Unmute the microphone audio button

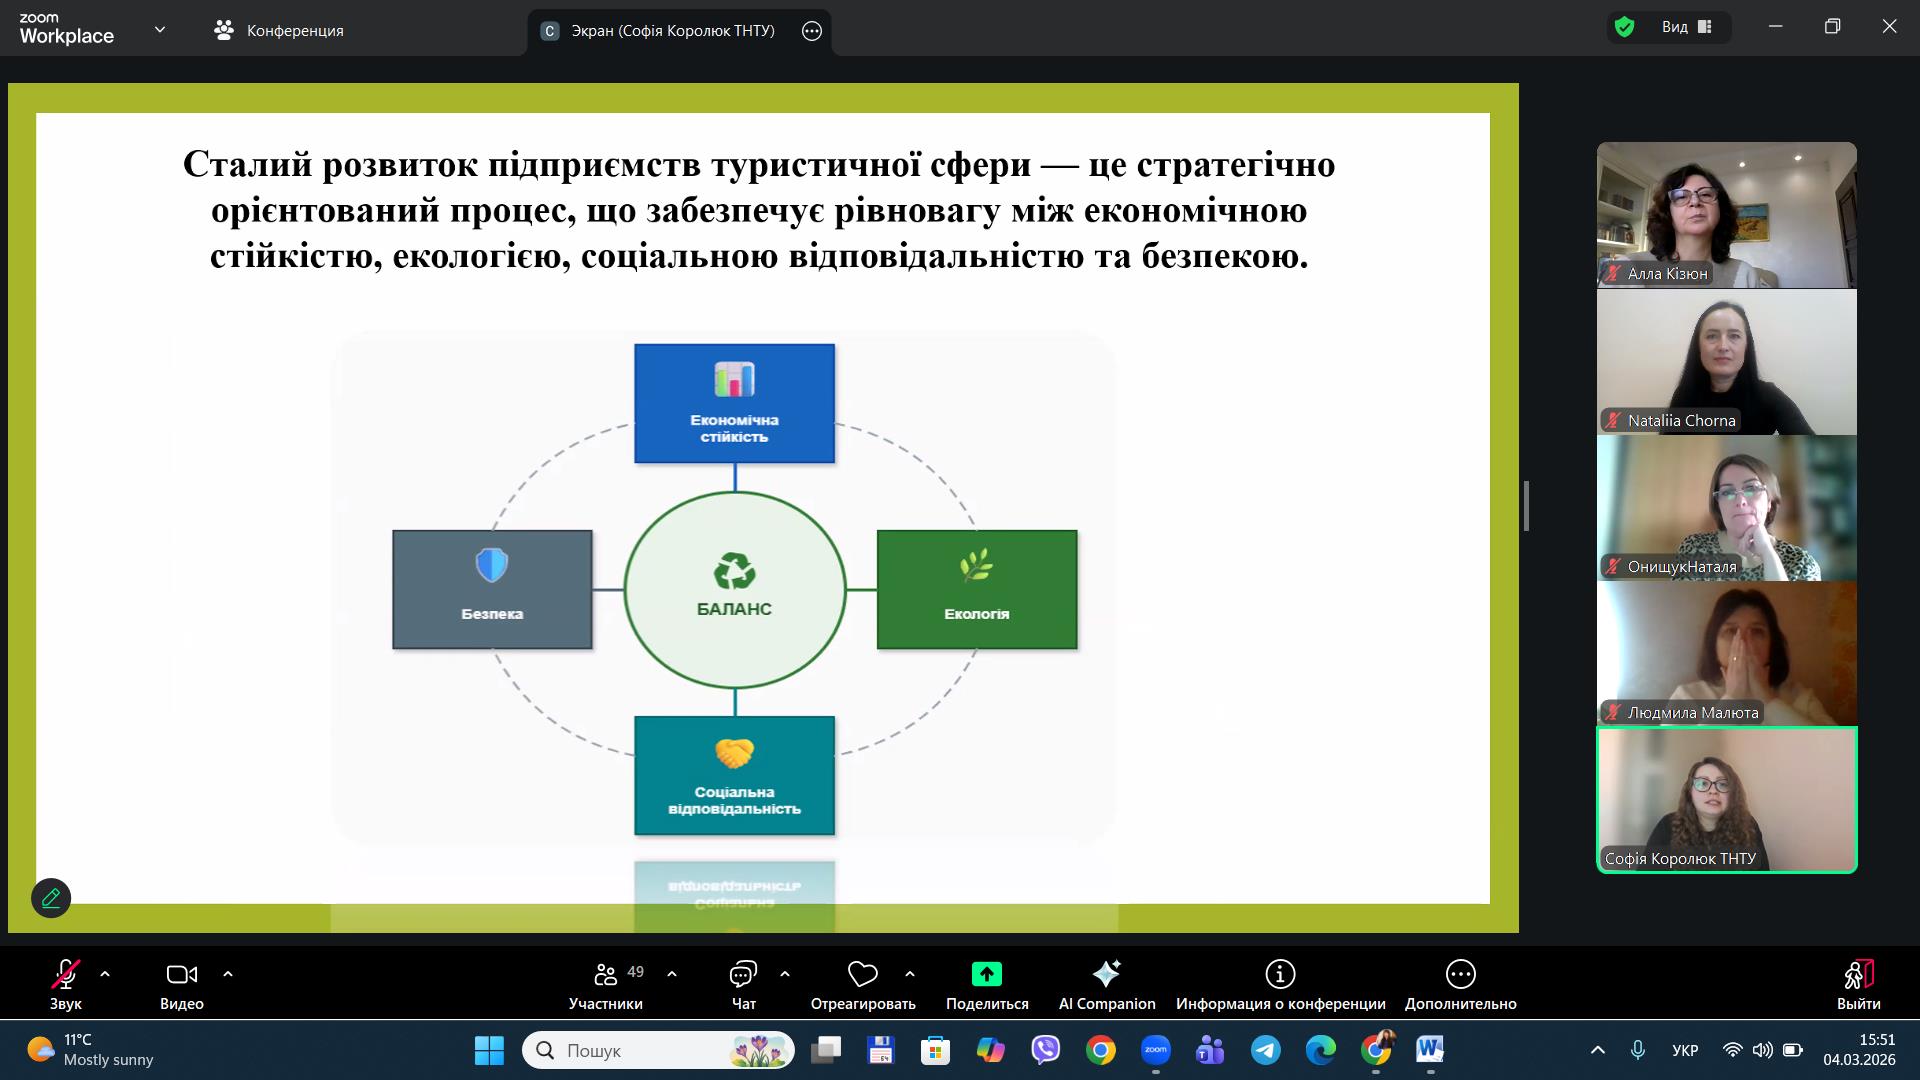point(66,974)
